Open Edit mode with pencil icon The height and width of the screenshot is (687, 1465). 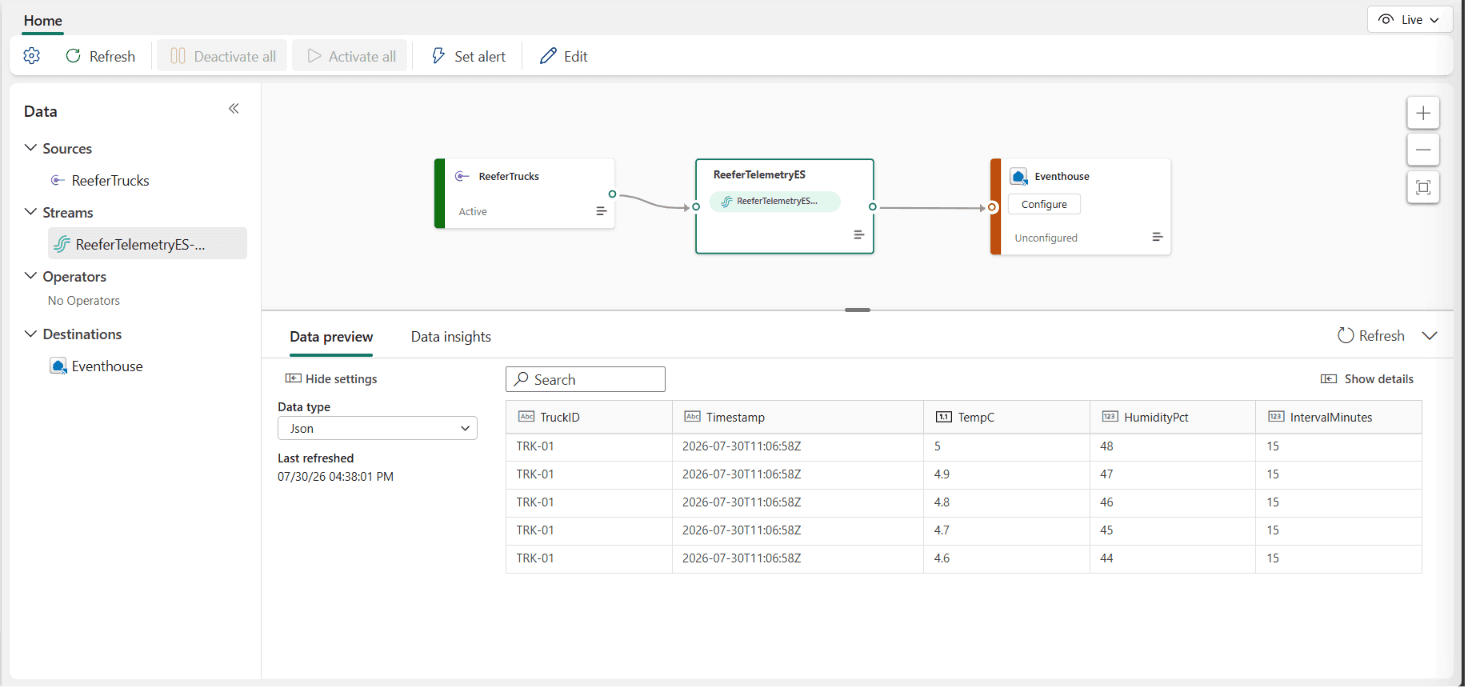pos(564,56)
